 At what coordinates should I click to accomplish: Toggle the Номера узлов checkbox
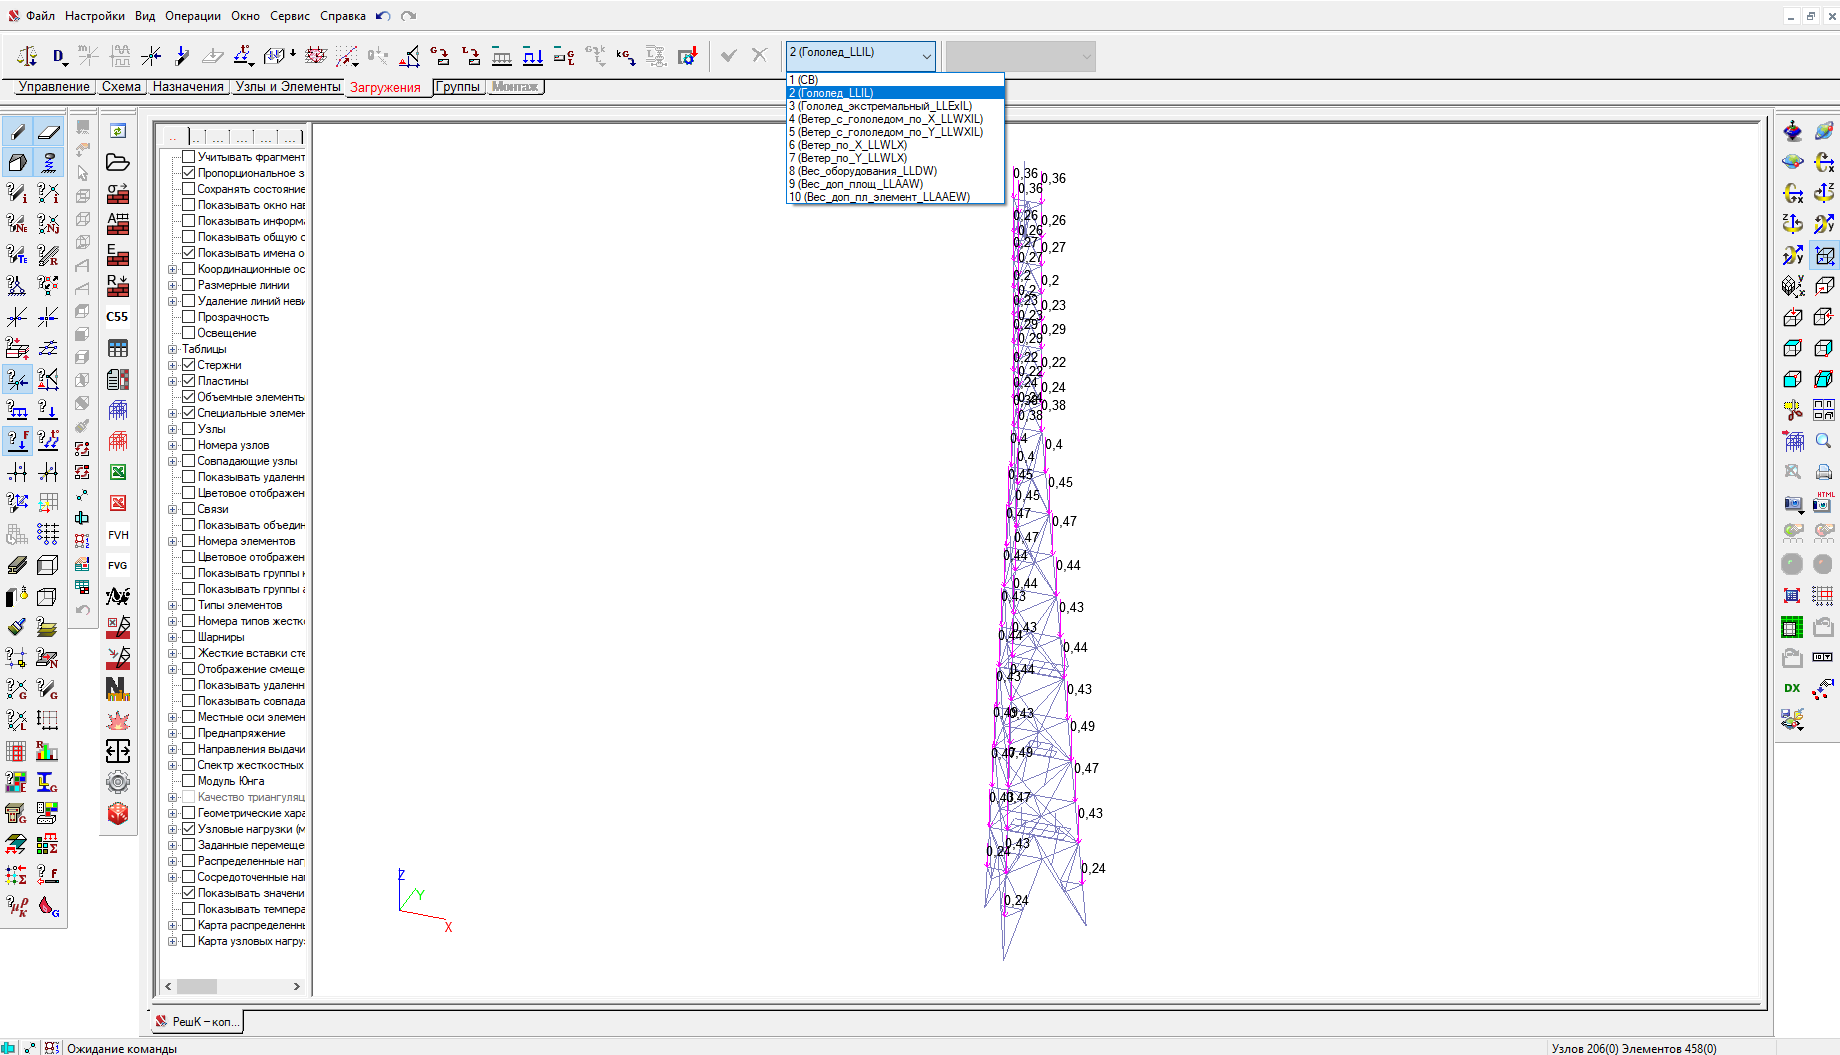(x=188, y=445)
